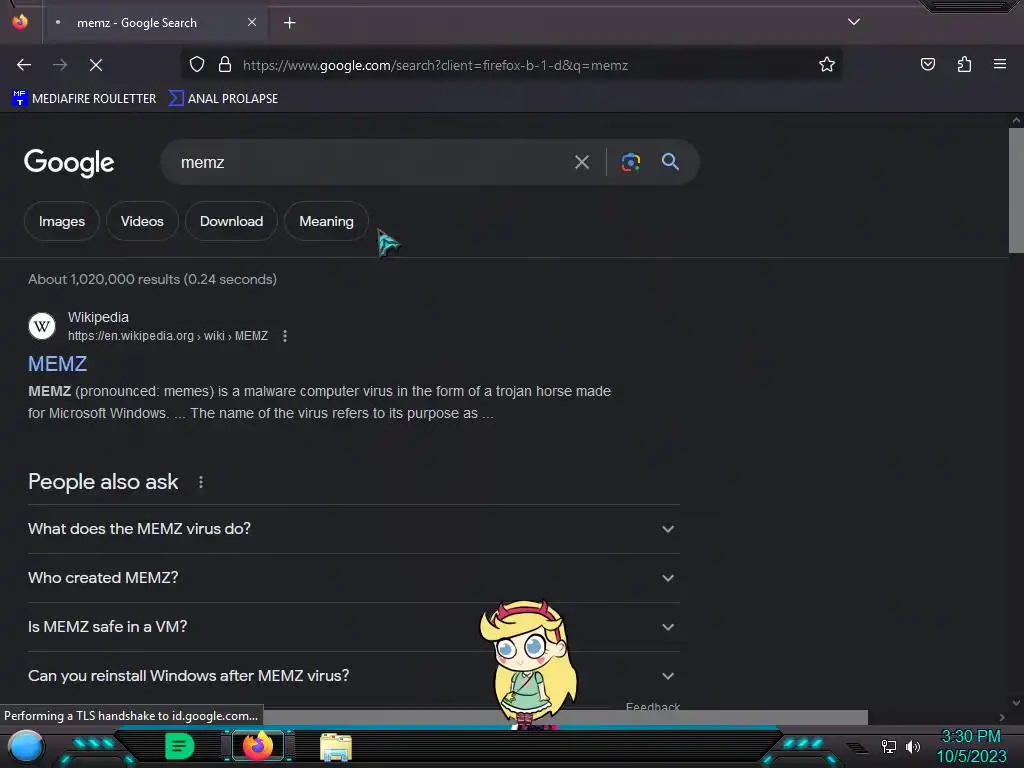
Task: Click the Wikipedia site favicon
Action: [x=42, y=326]
